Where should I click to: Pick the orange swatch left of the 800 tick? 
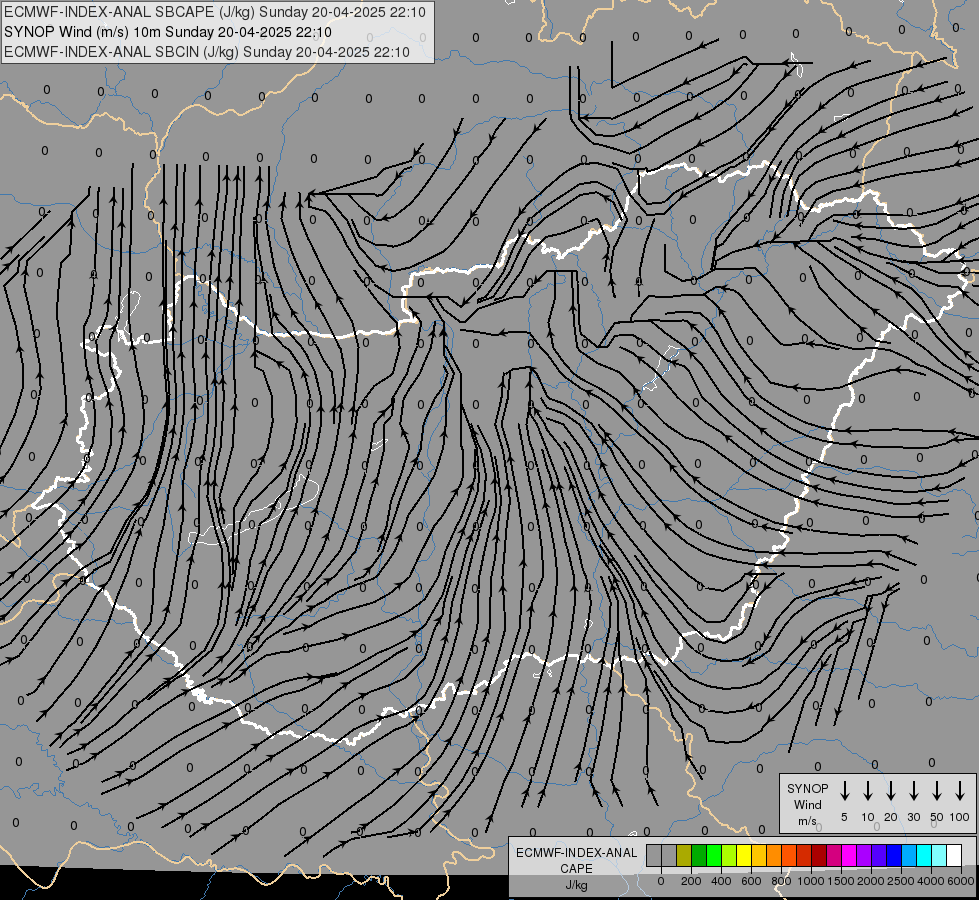tap(774, 855)
